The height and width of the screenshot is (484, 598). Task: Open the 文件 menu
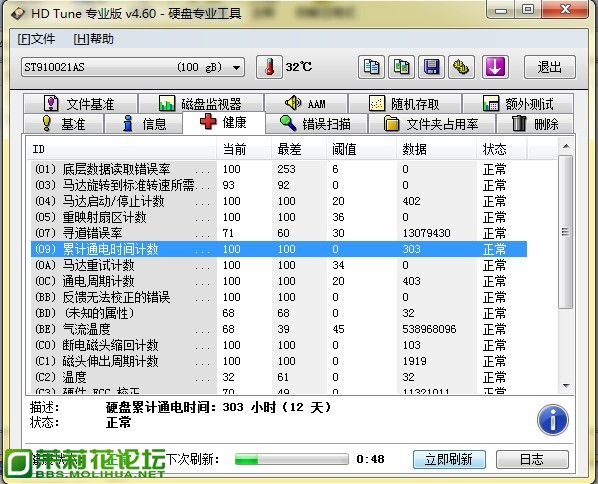click(x=36, y=39)
